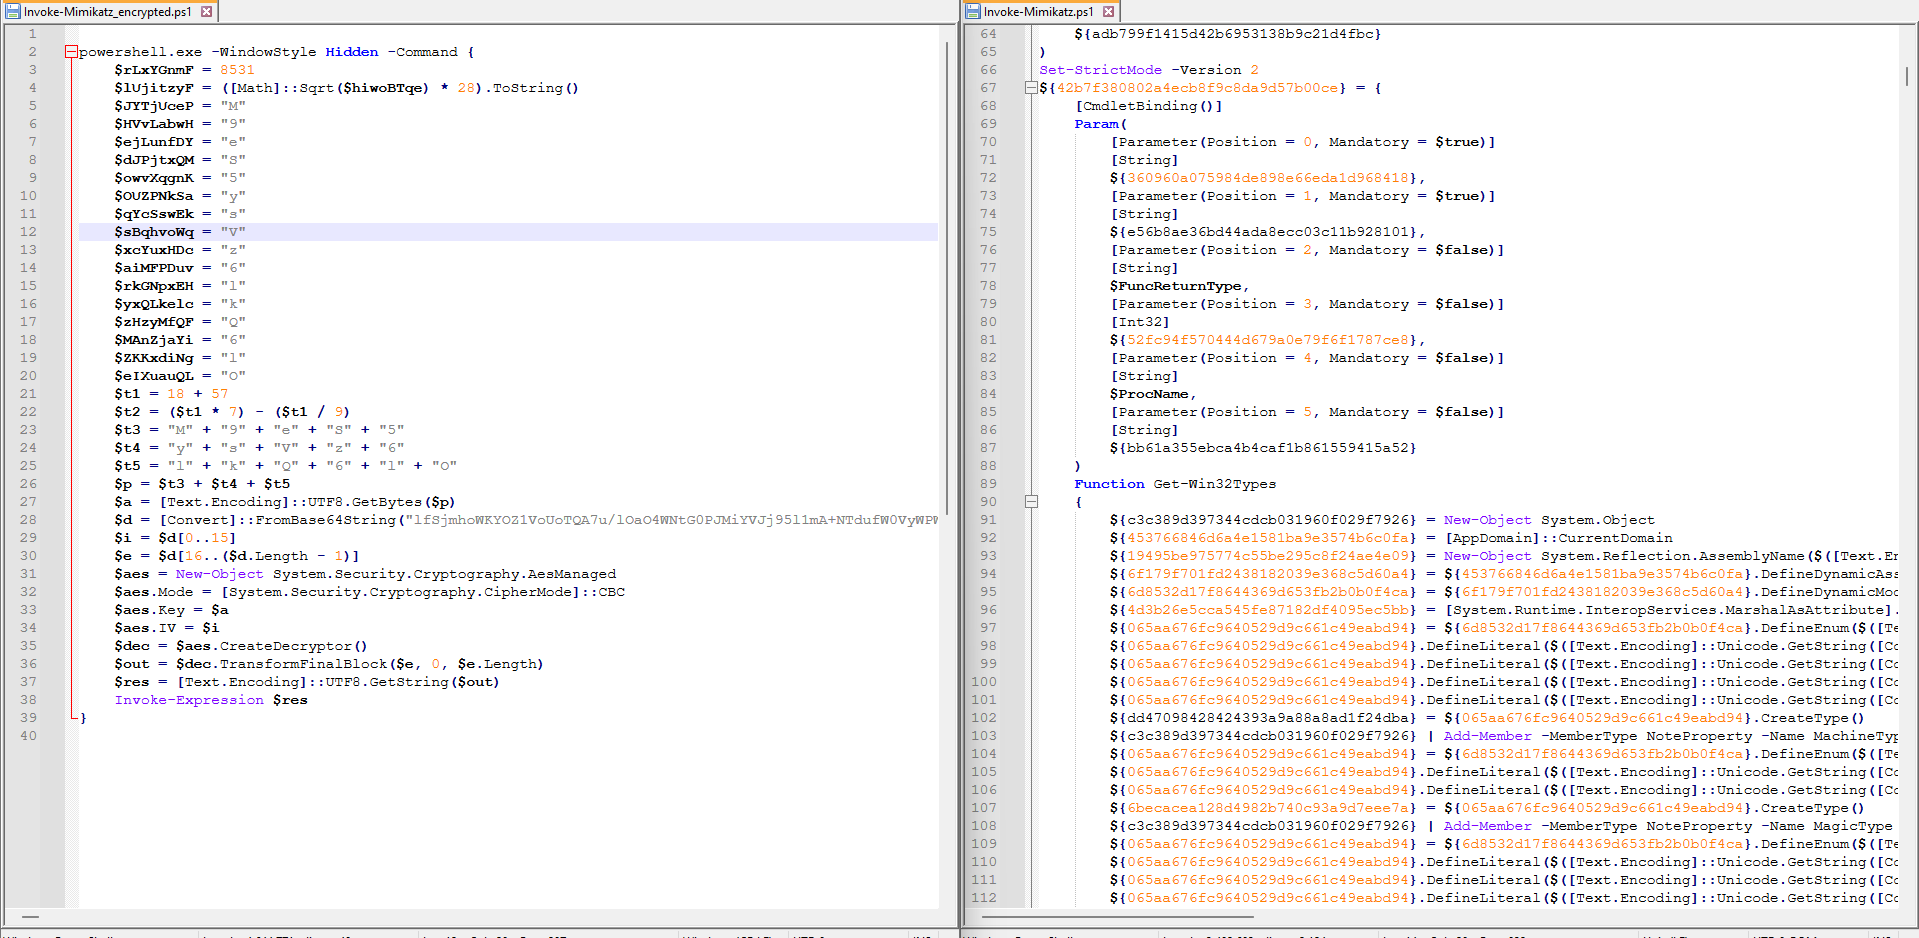Close the Invoke-Mimikatz_encrypted.ps1 tab

[x=207, y=12]
